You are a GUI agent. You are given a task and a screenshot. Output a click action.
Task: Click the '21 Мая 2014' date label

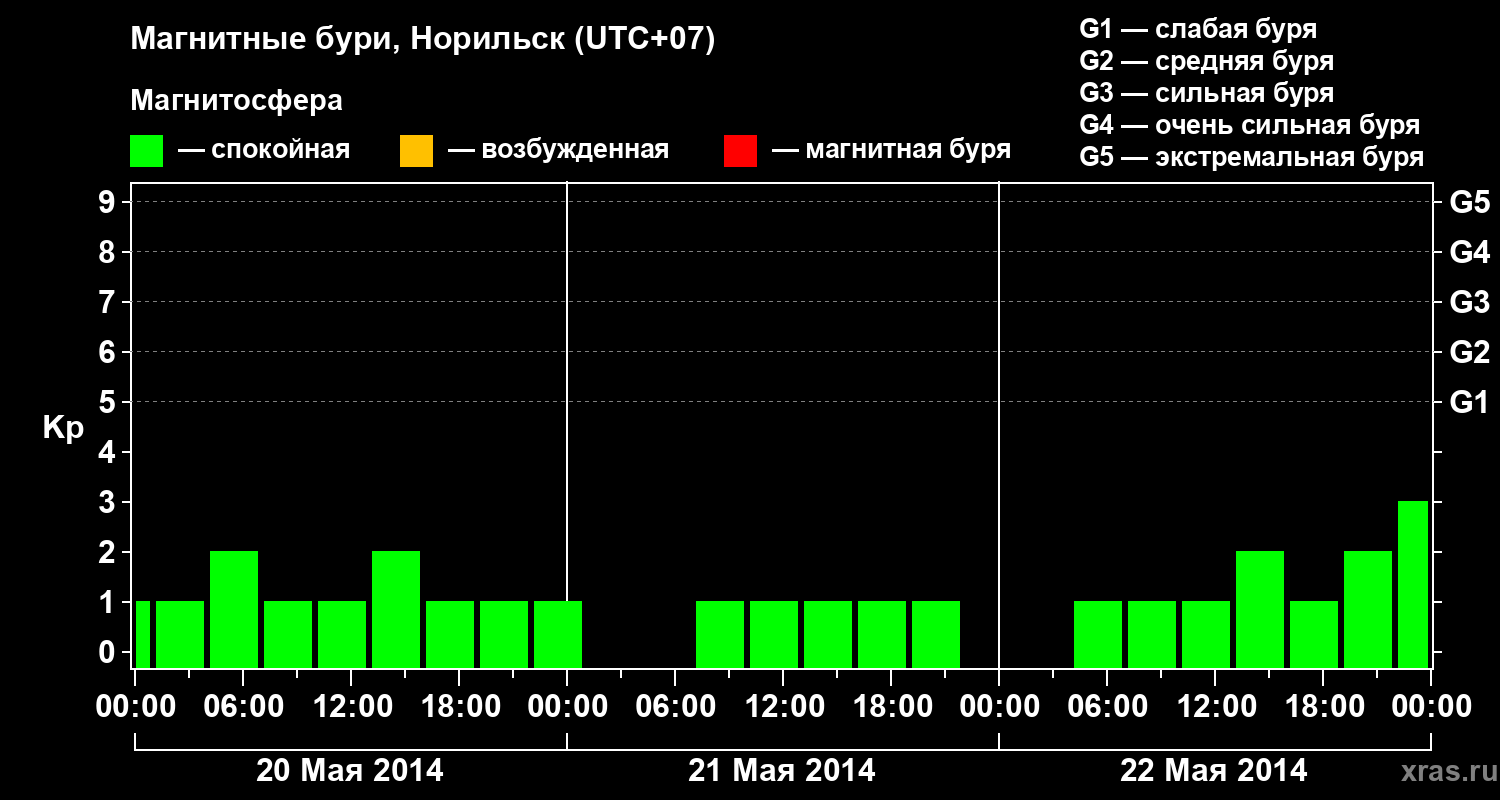[x=782, y=771]
